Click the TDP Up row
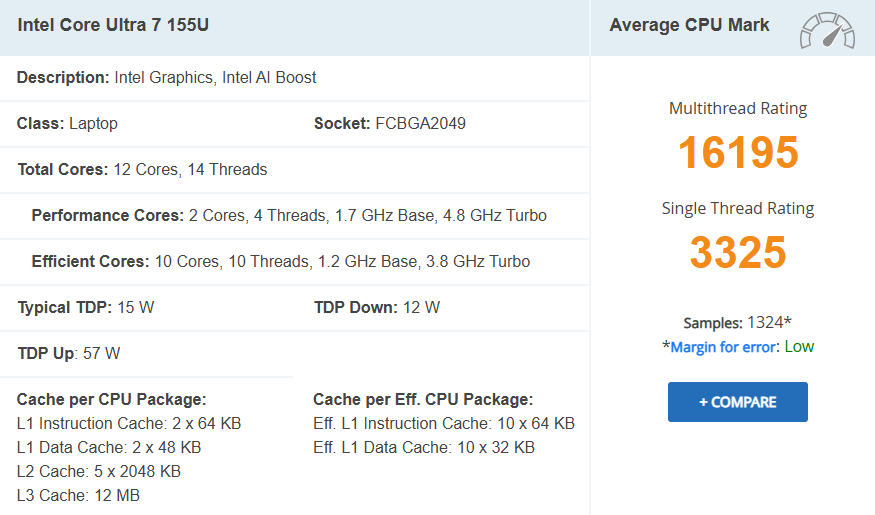 pos(69,353)
